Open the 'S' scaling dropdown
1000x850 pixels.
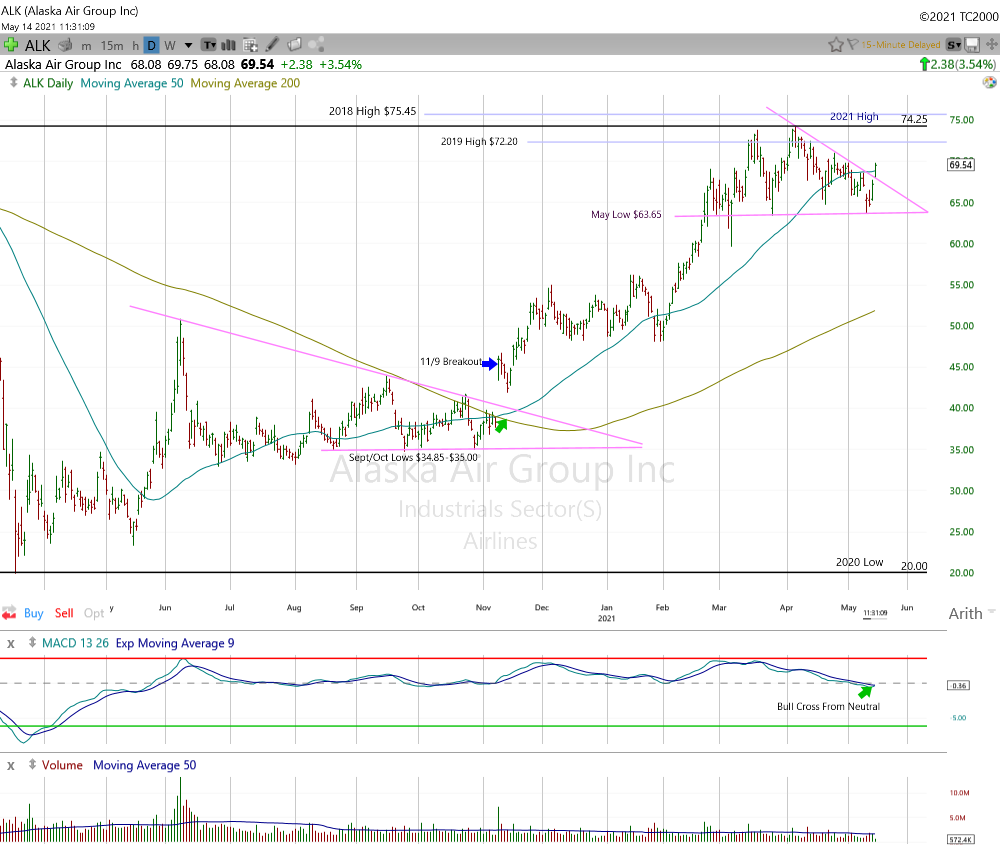[953, 45]
